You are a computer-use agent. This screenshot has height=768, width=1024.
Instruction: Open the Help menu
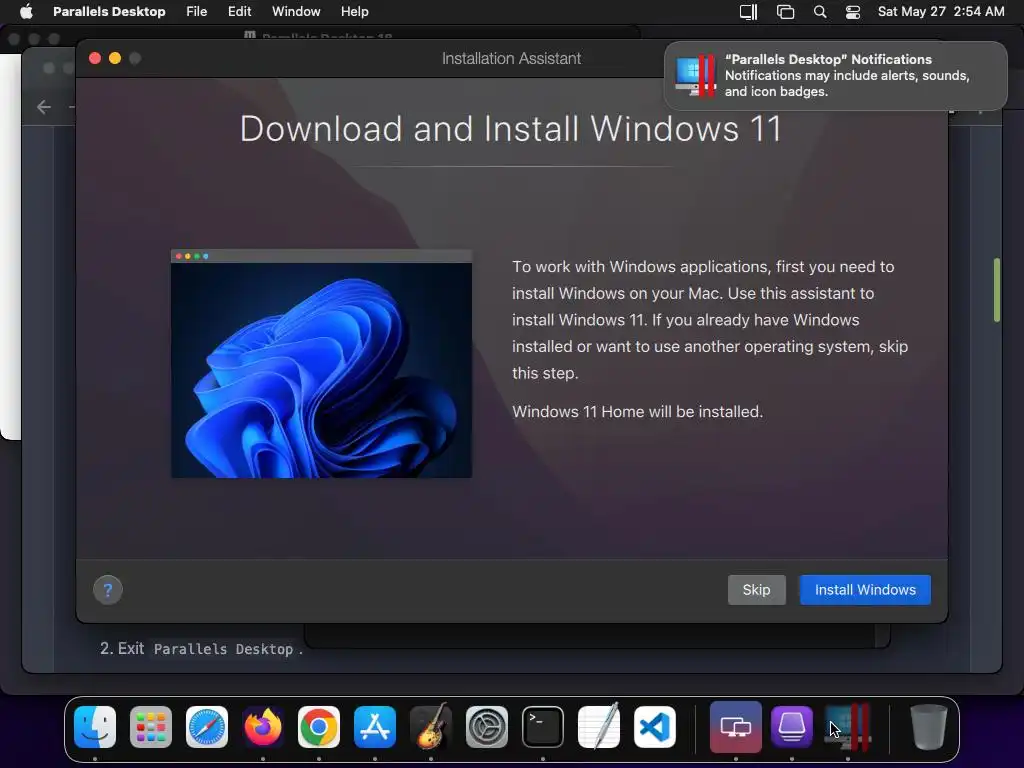pyautogui.click(x=355, y=11)
